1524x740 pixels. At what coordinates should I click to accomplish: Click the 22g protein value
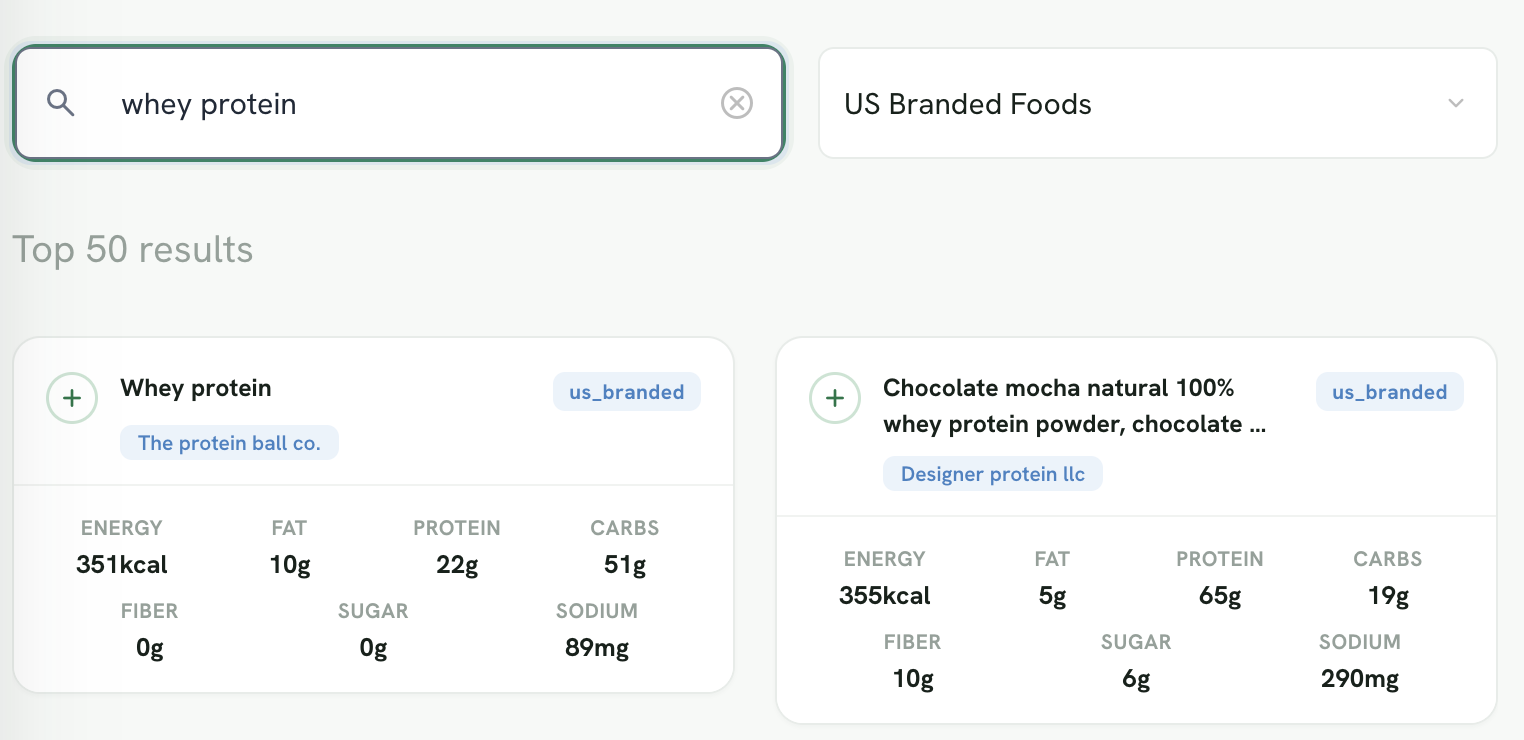click(x=457, y=565)
